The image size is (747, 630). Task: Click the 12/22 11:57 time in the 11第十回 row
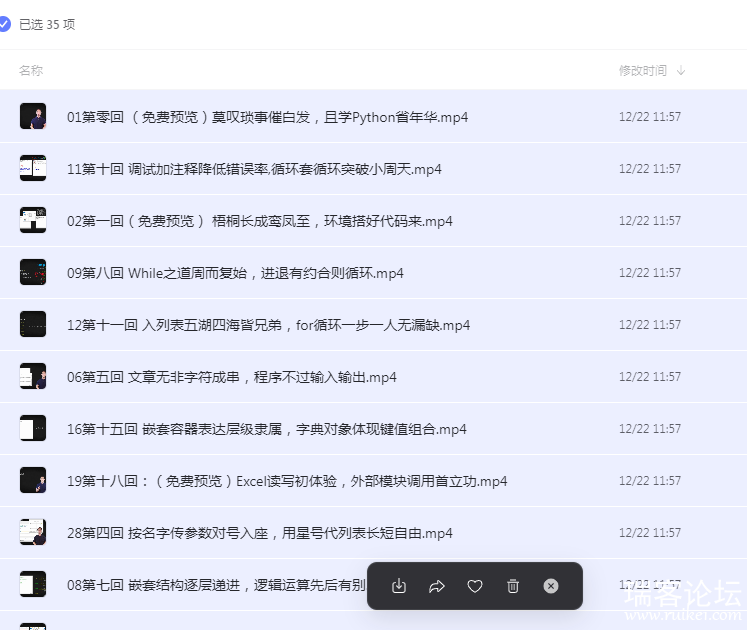click(650, 169)
